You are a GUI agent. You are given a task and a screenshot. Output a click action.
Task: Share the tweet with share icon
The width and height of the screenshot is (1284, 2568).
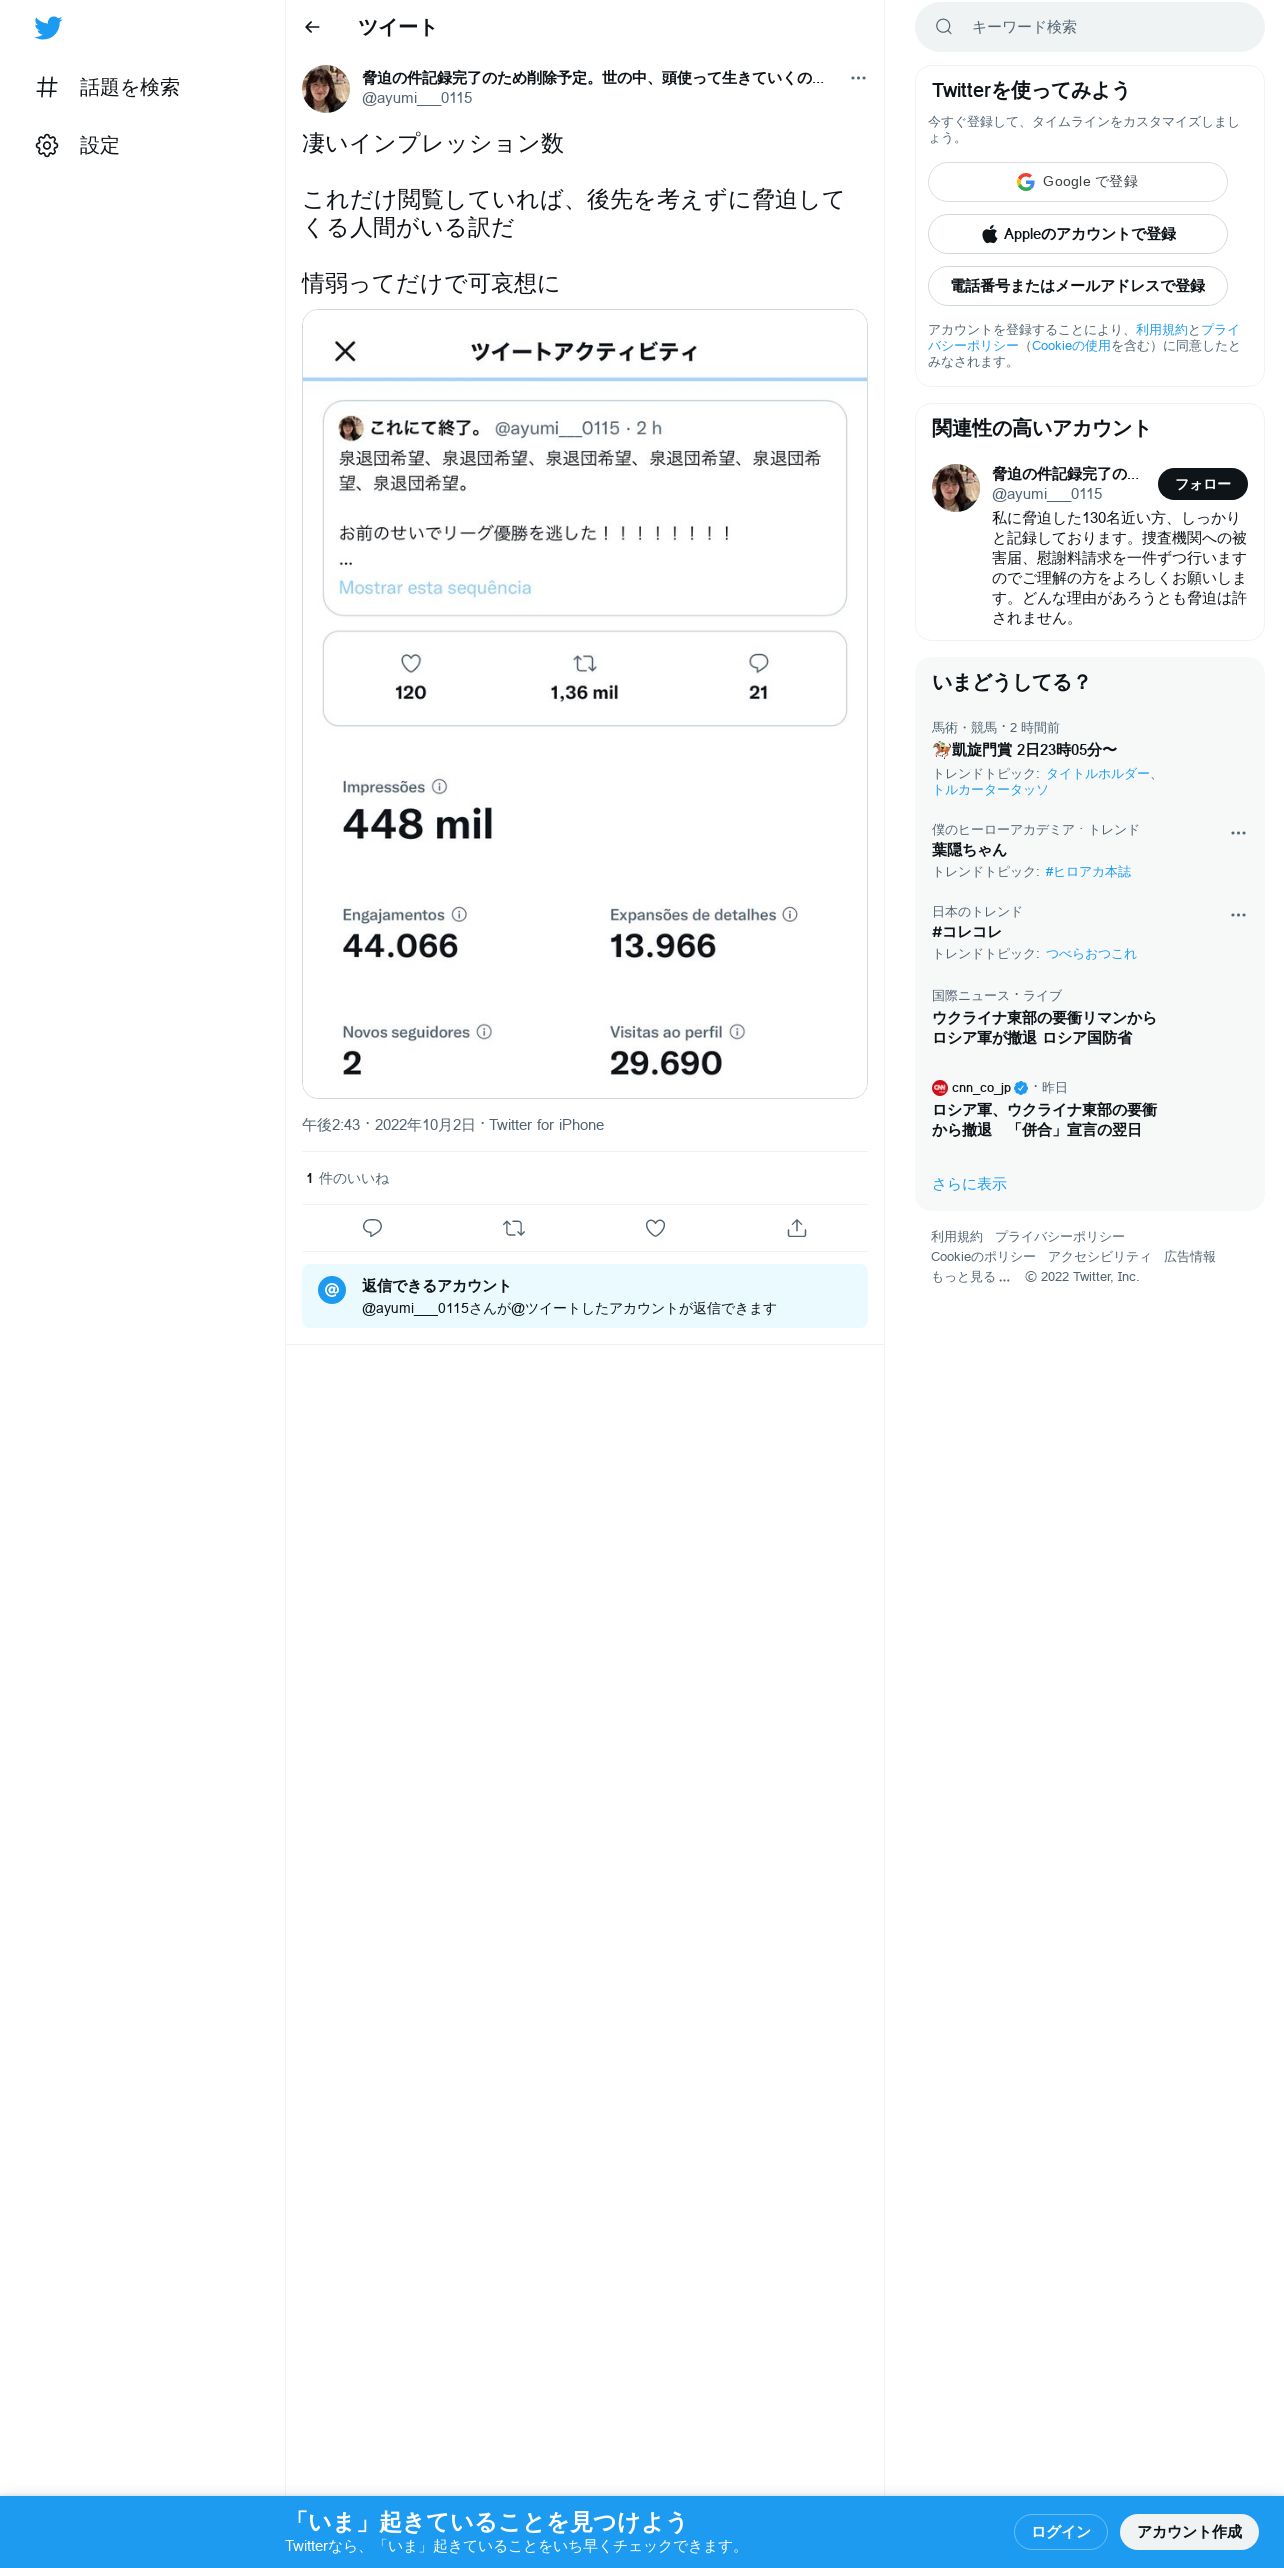pos(797,1228)
